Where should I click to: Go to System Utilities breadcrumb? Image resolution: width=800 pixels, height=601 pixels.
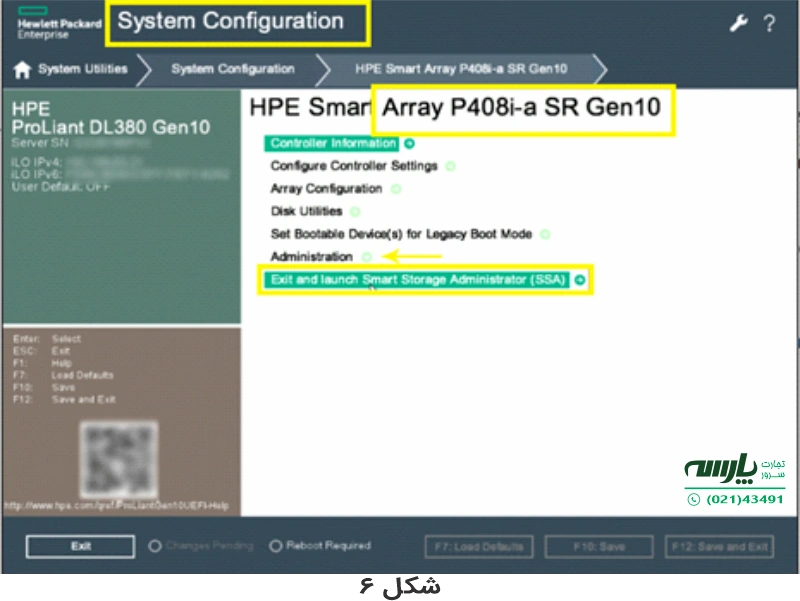tap(82, 70)
